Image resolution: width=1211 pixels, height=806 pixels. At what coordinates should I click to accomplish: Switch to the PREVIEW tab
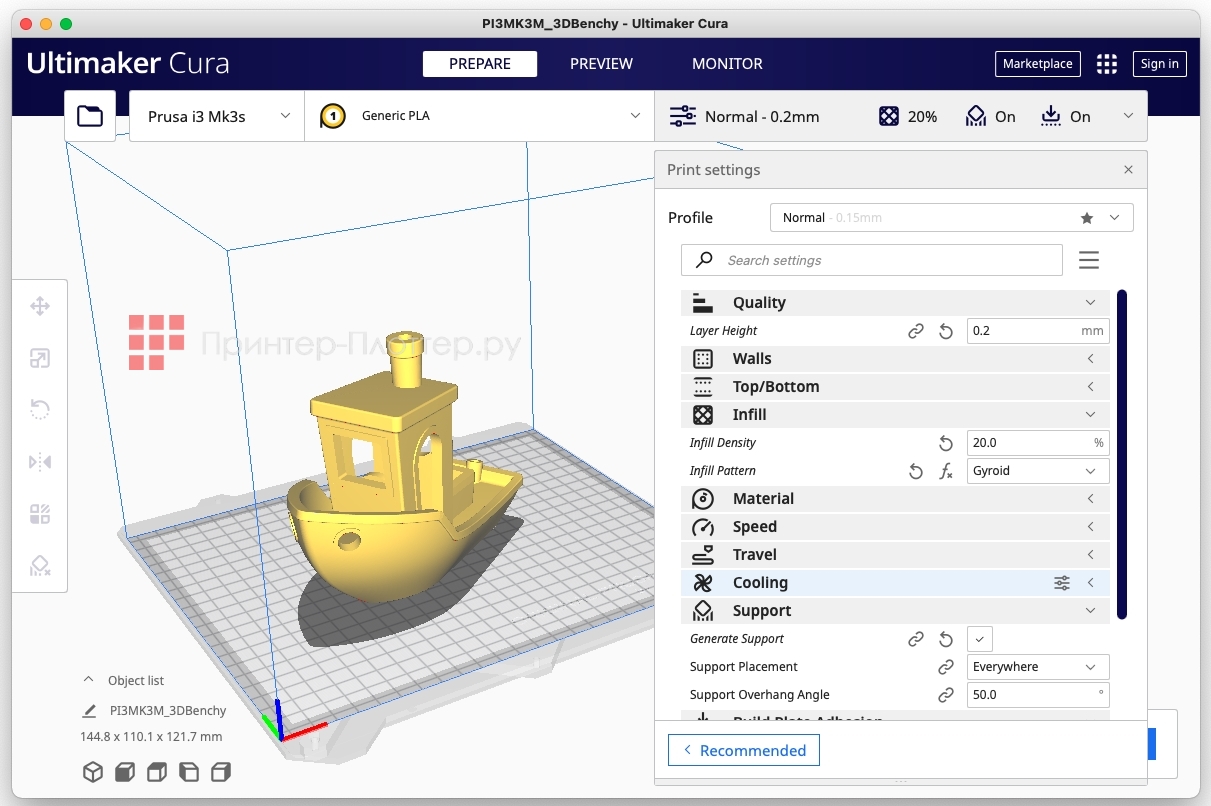coord(601,63)
